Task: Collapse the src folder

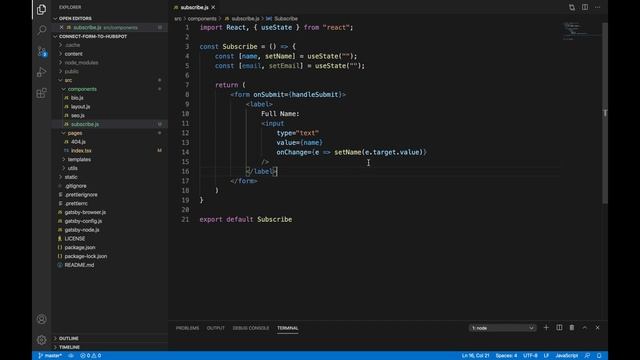Action: pos(68,80)
